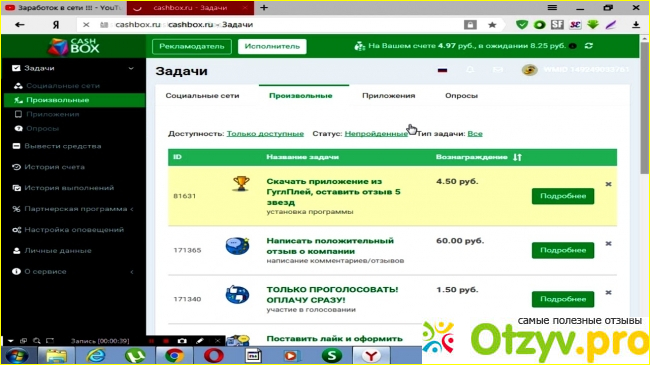
Task: Open uTorrent from the taskbar
Action: [135, 355]
